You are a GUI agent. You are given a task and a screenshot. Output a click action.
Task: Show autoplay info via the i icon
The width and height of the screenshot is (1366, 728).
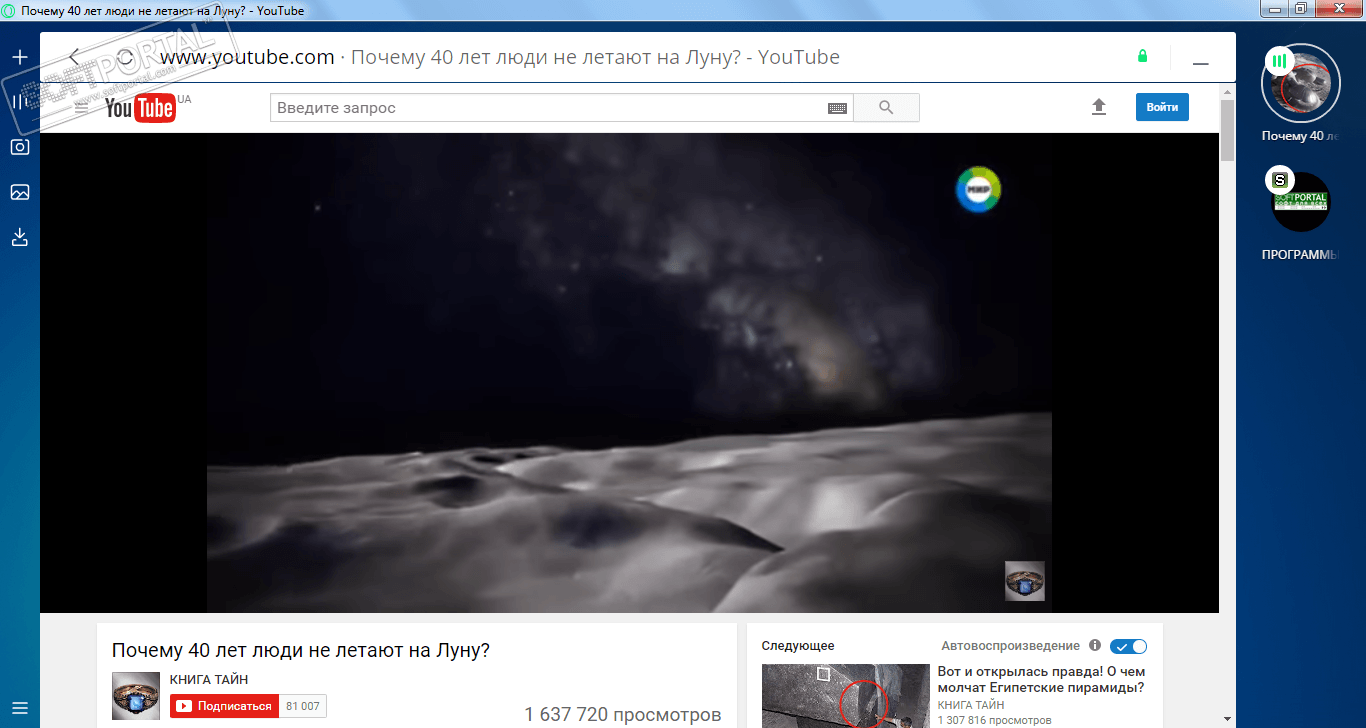coord(1095,646)
